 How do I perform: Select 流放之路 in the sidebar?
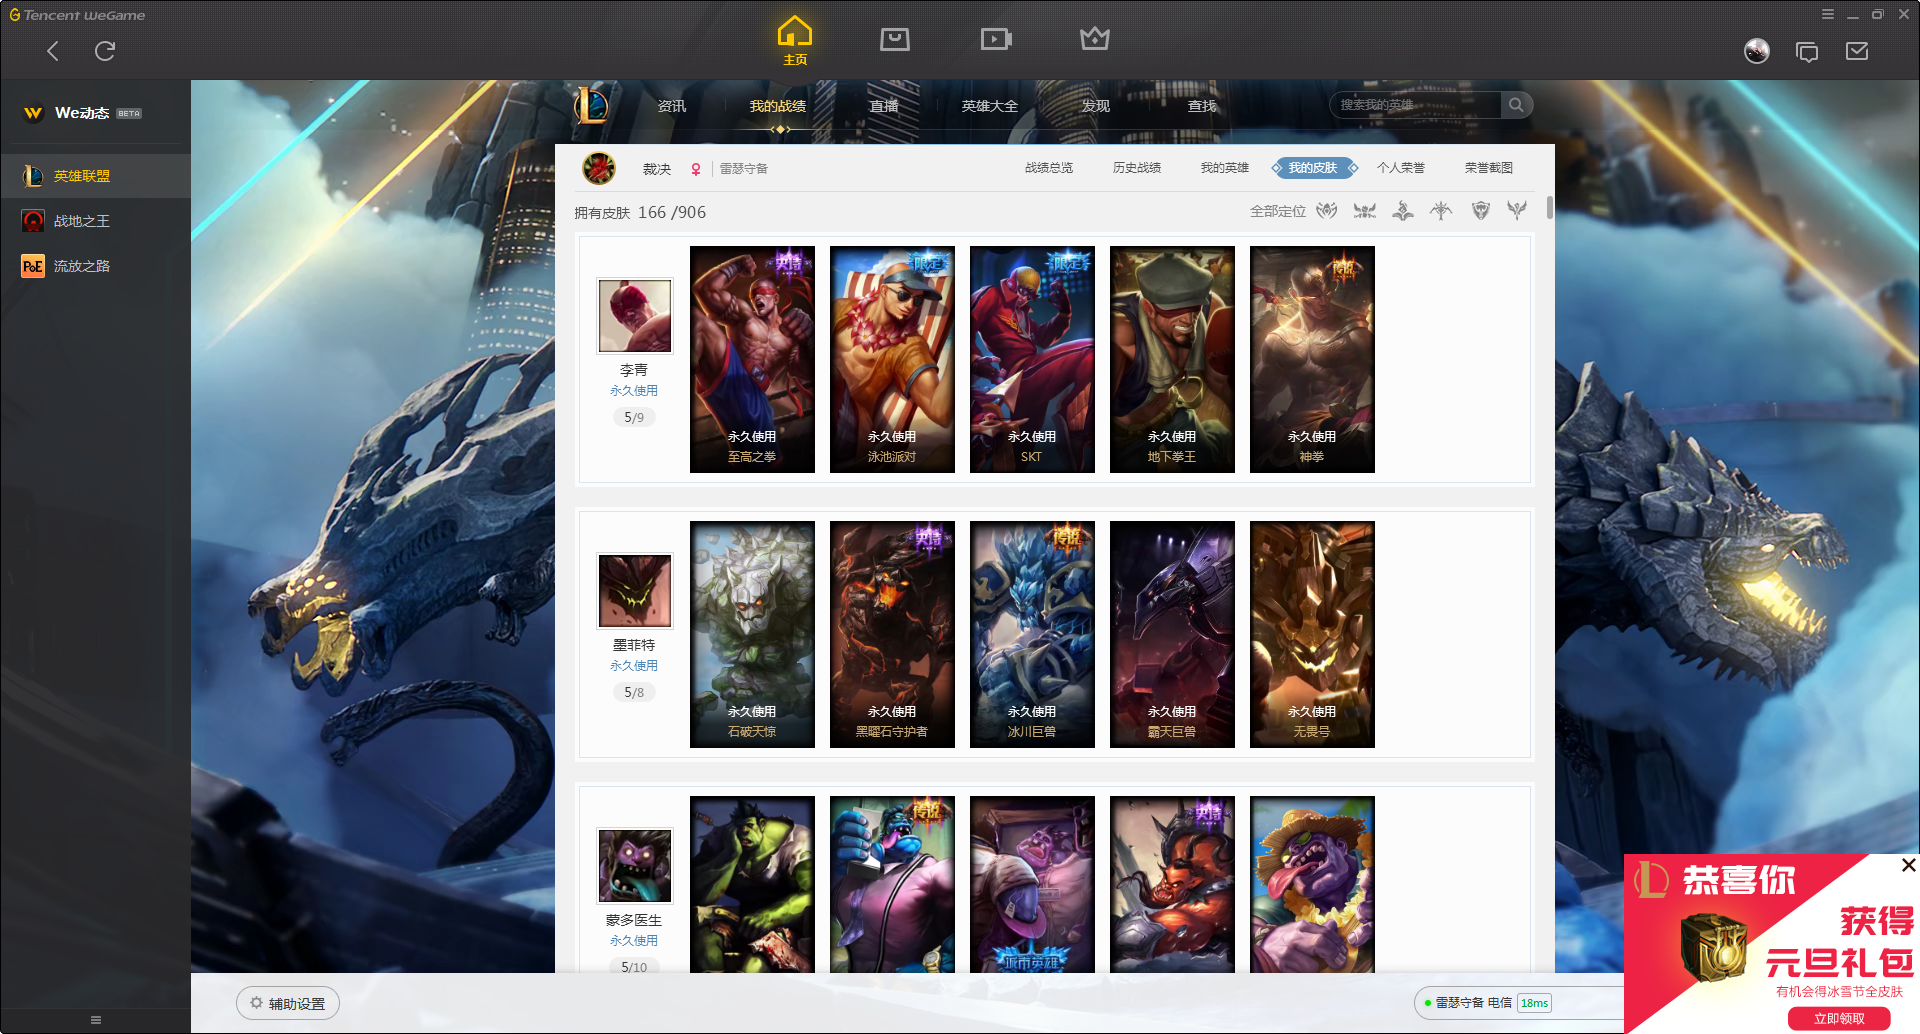96,266
